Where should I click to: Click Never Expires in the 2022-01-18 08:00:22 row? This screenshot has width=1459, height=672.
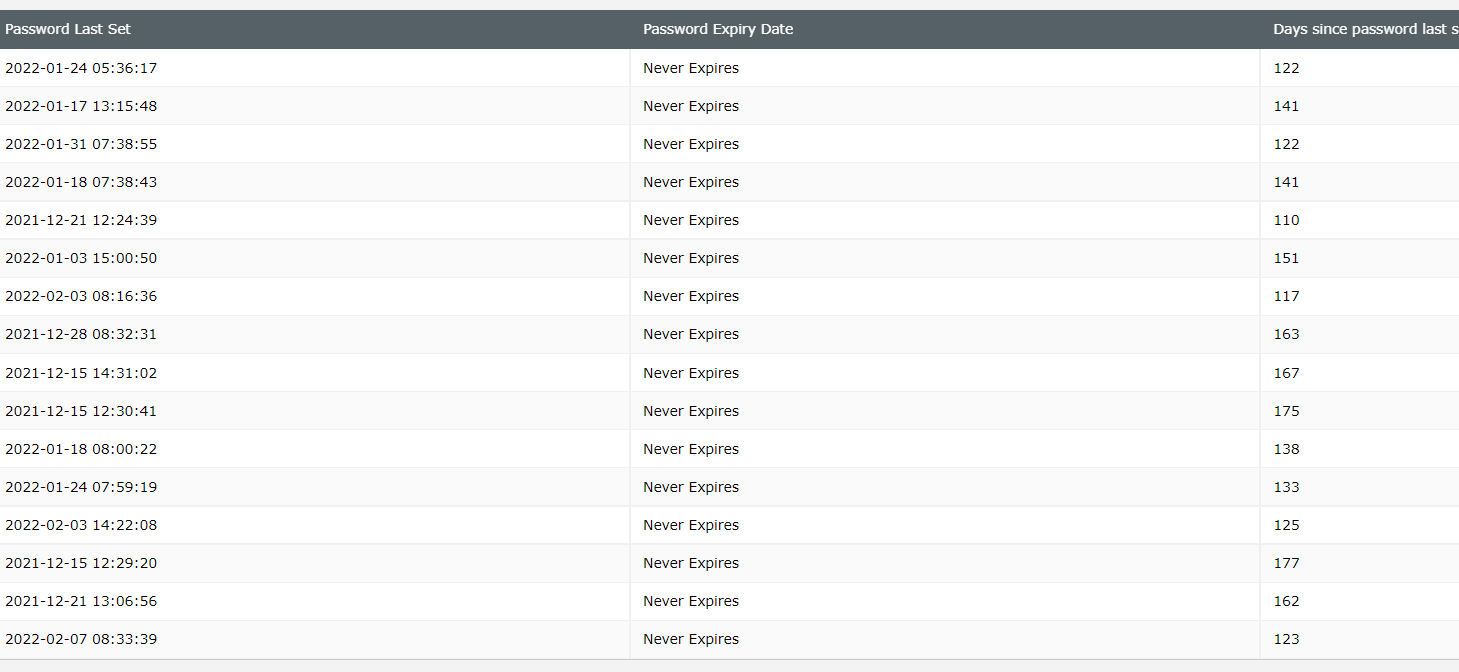691,449
